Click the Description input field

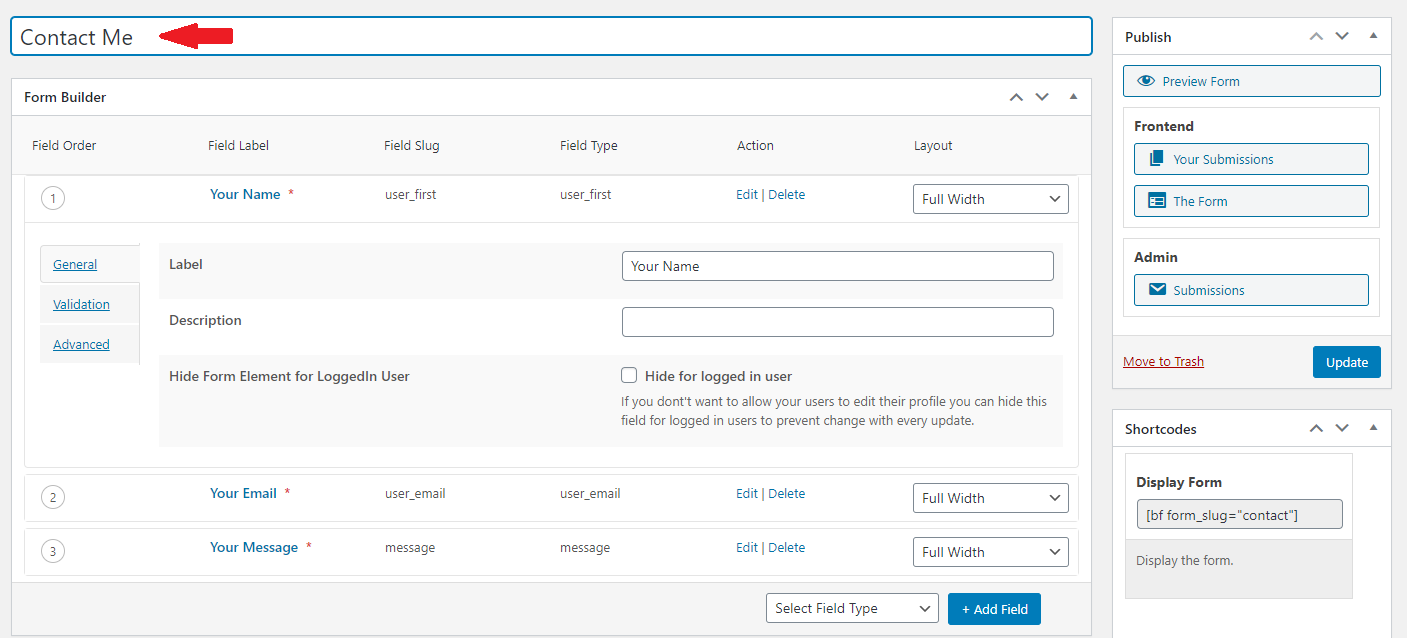click(837, 322)
